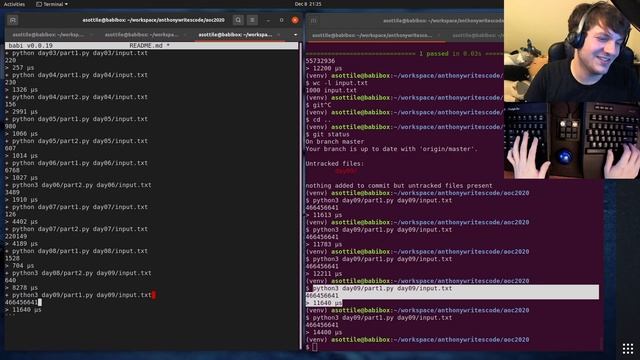Click the '8278 µs' timing line
The image size is (640, 360).
coord(21,288)
